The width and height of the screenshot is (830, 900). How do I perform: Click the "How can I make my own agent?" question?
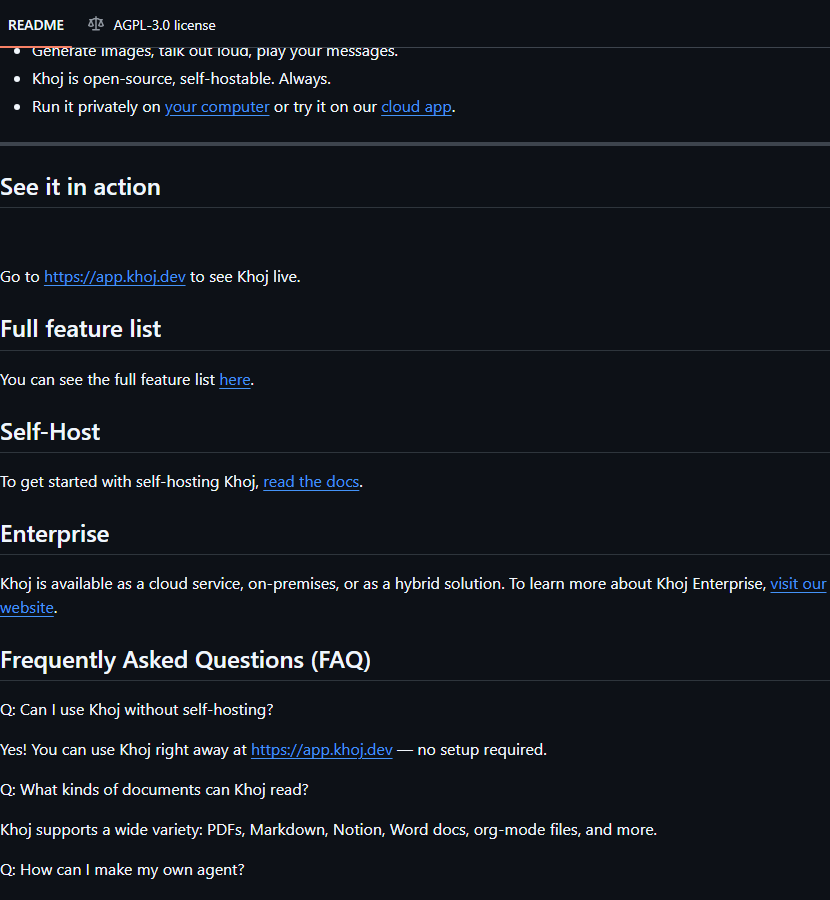coord(122,870)
